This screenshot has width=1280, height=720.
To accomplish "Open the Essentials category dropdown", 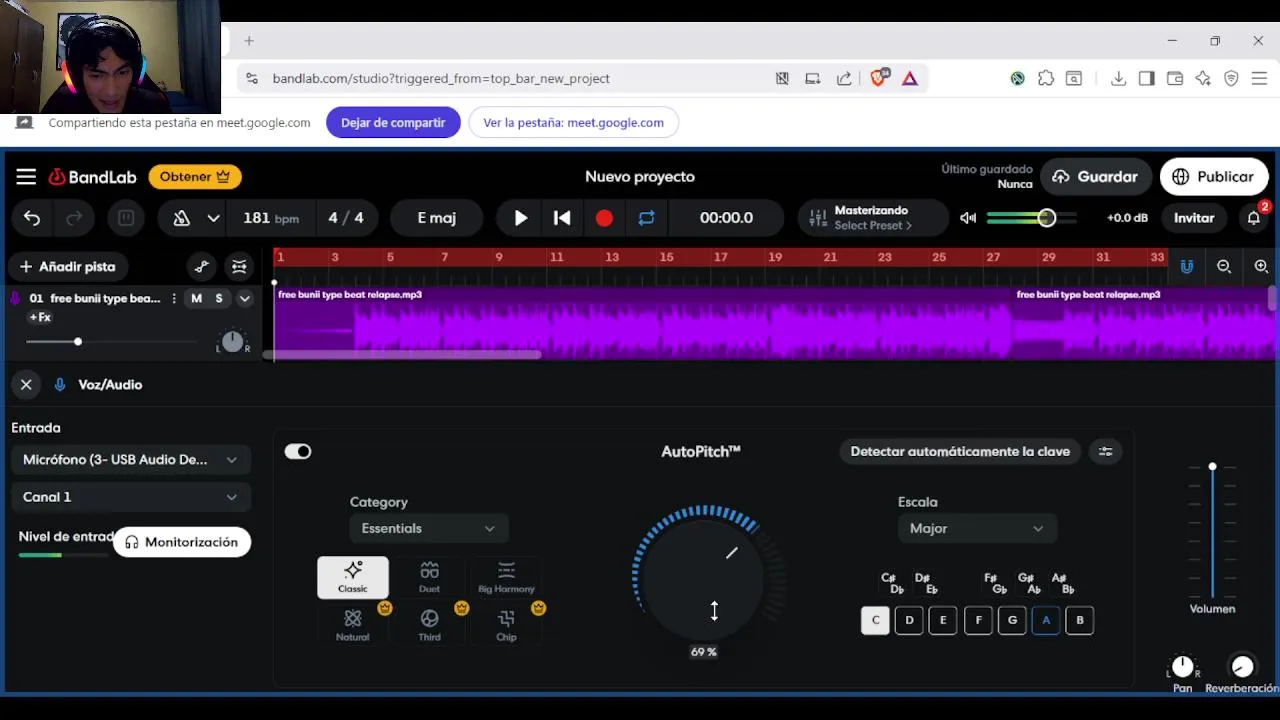I will [428, 529].
